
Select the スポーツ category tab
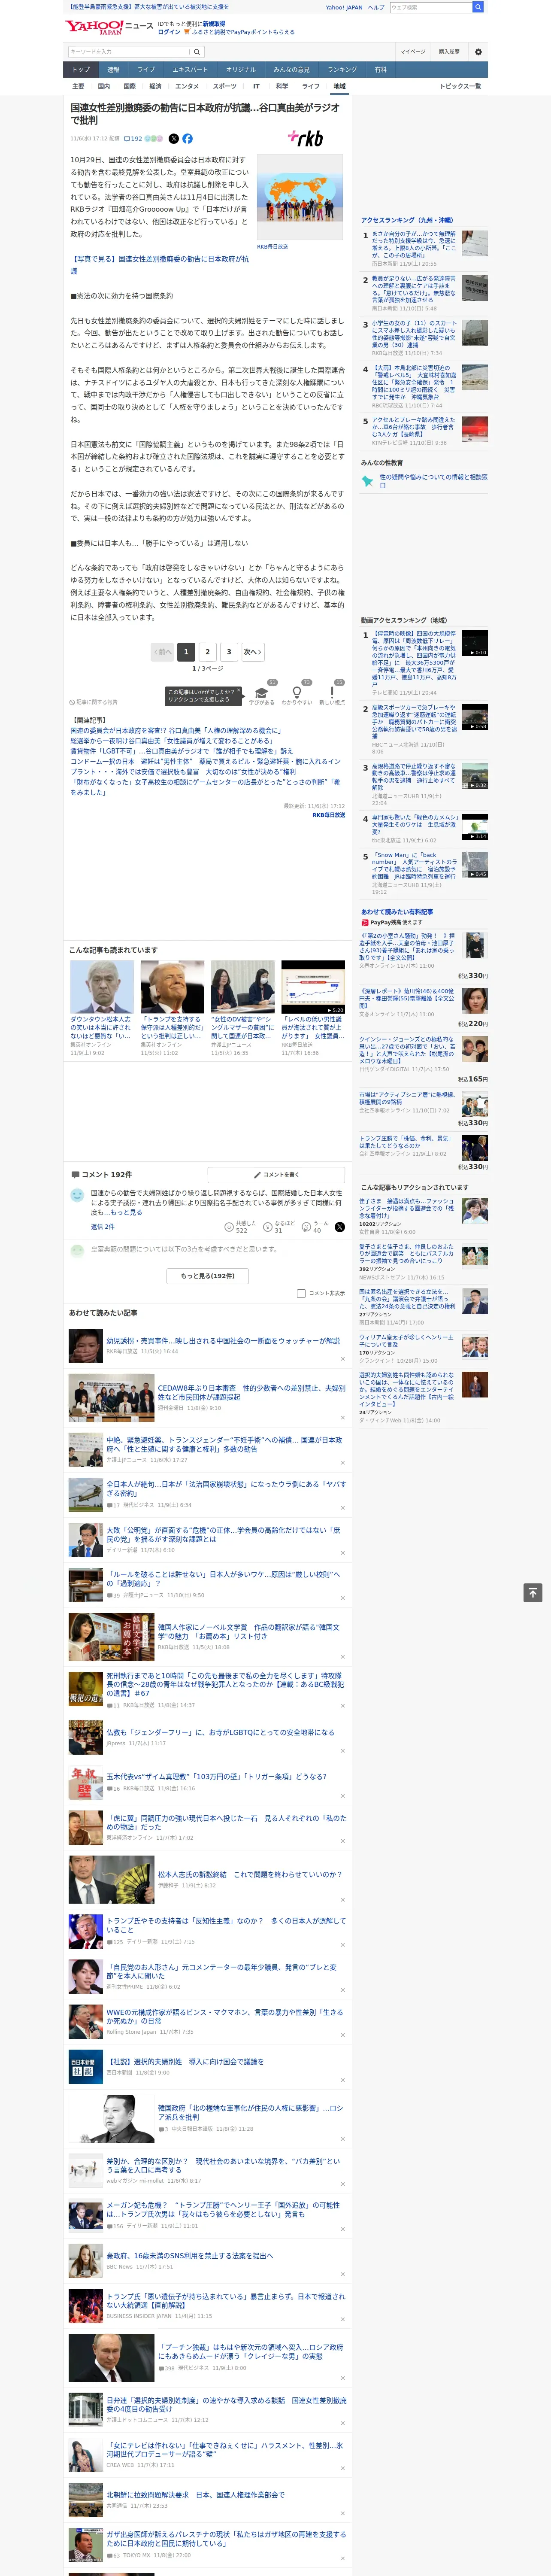click(x=225, y=86)
